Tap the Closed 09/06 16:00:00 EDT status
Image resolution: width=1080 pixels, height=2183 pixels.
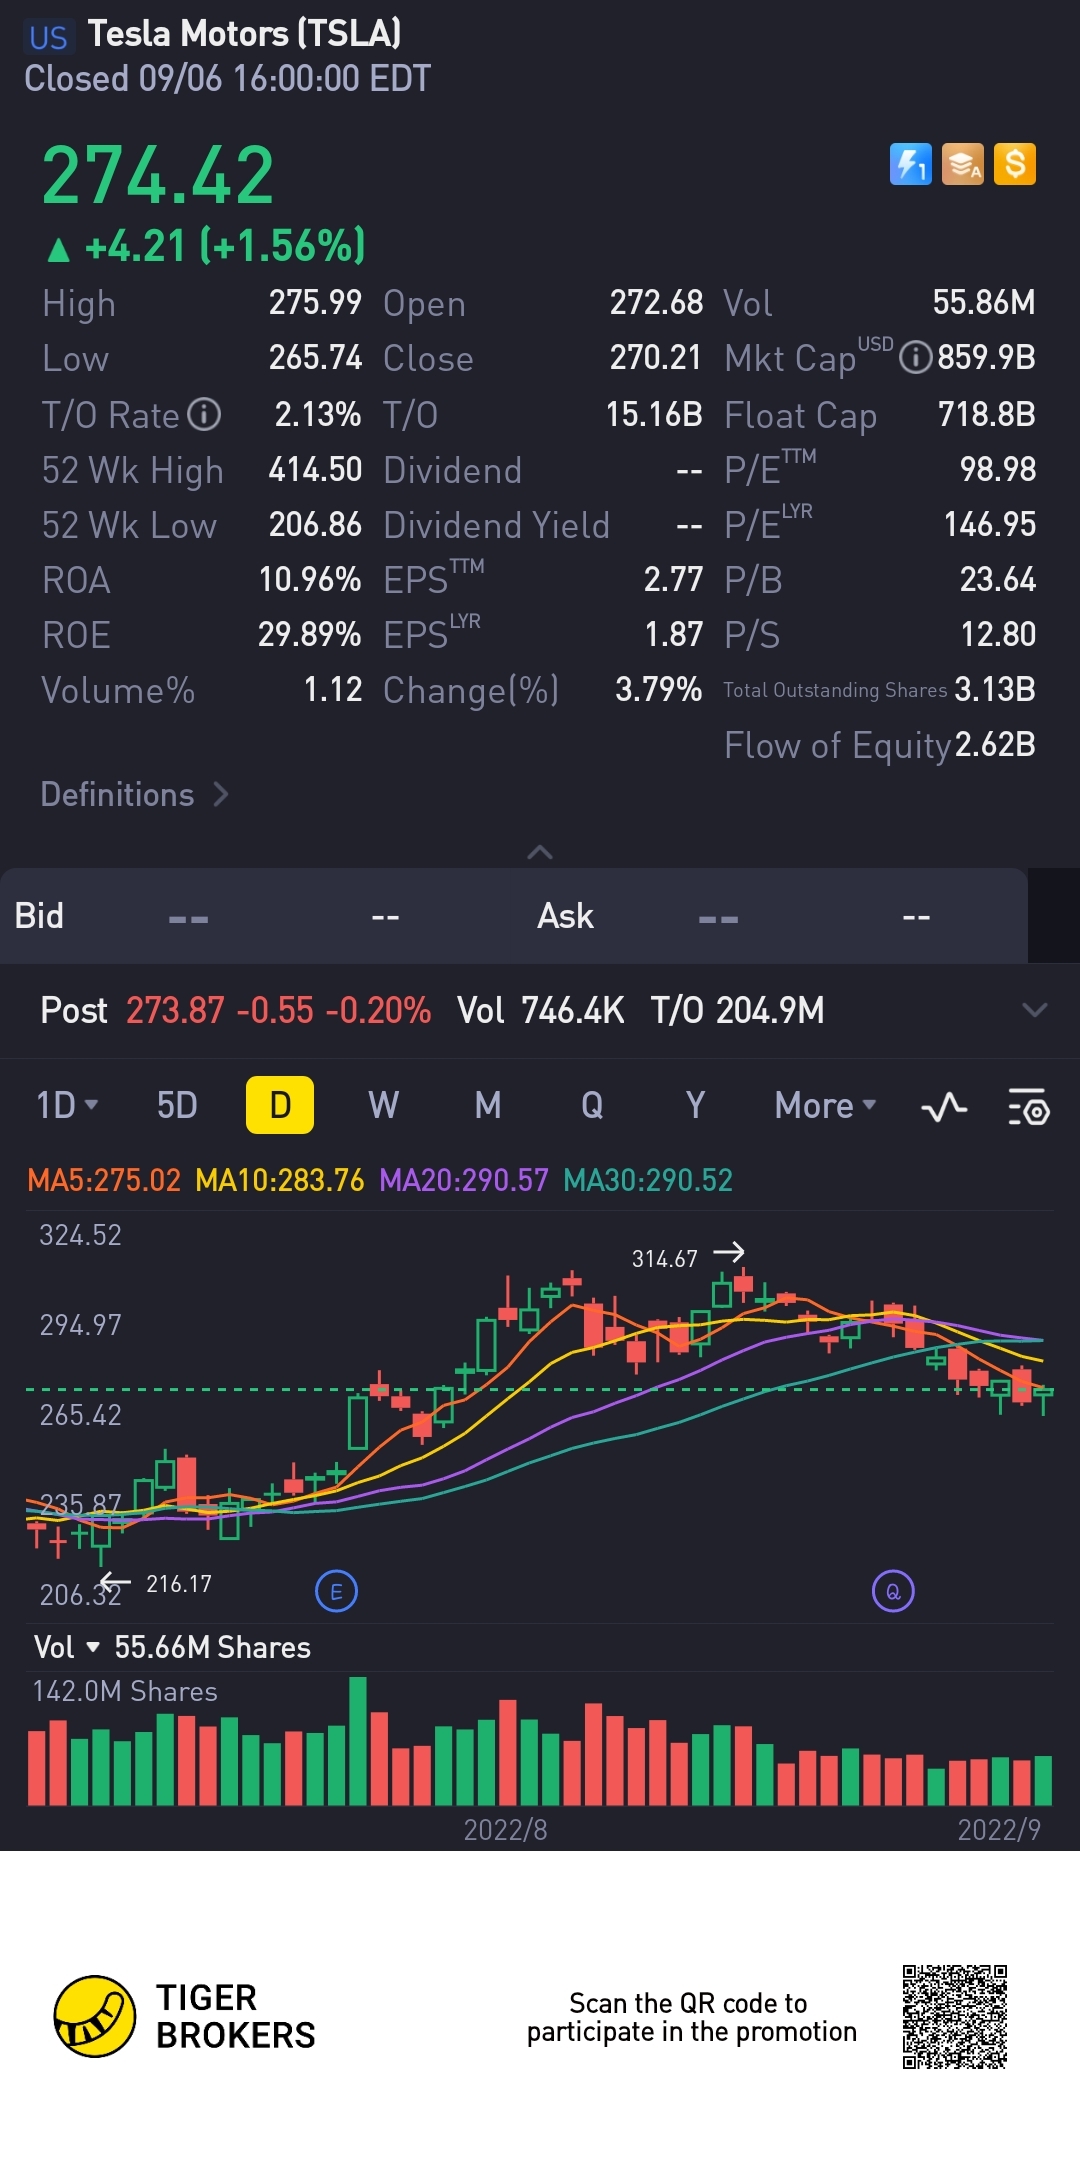click(228, 78)
